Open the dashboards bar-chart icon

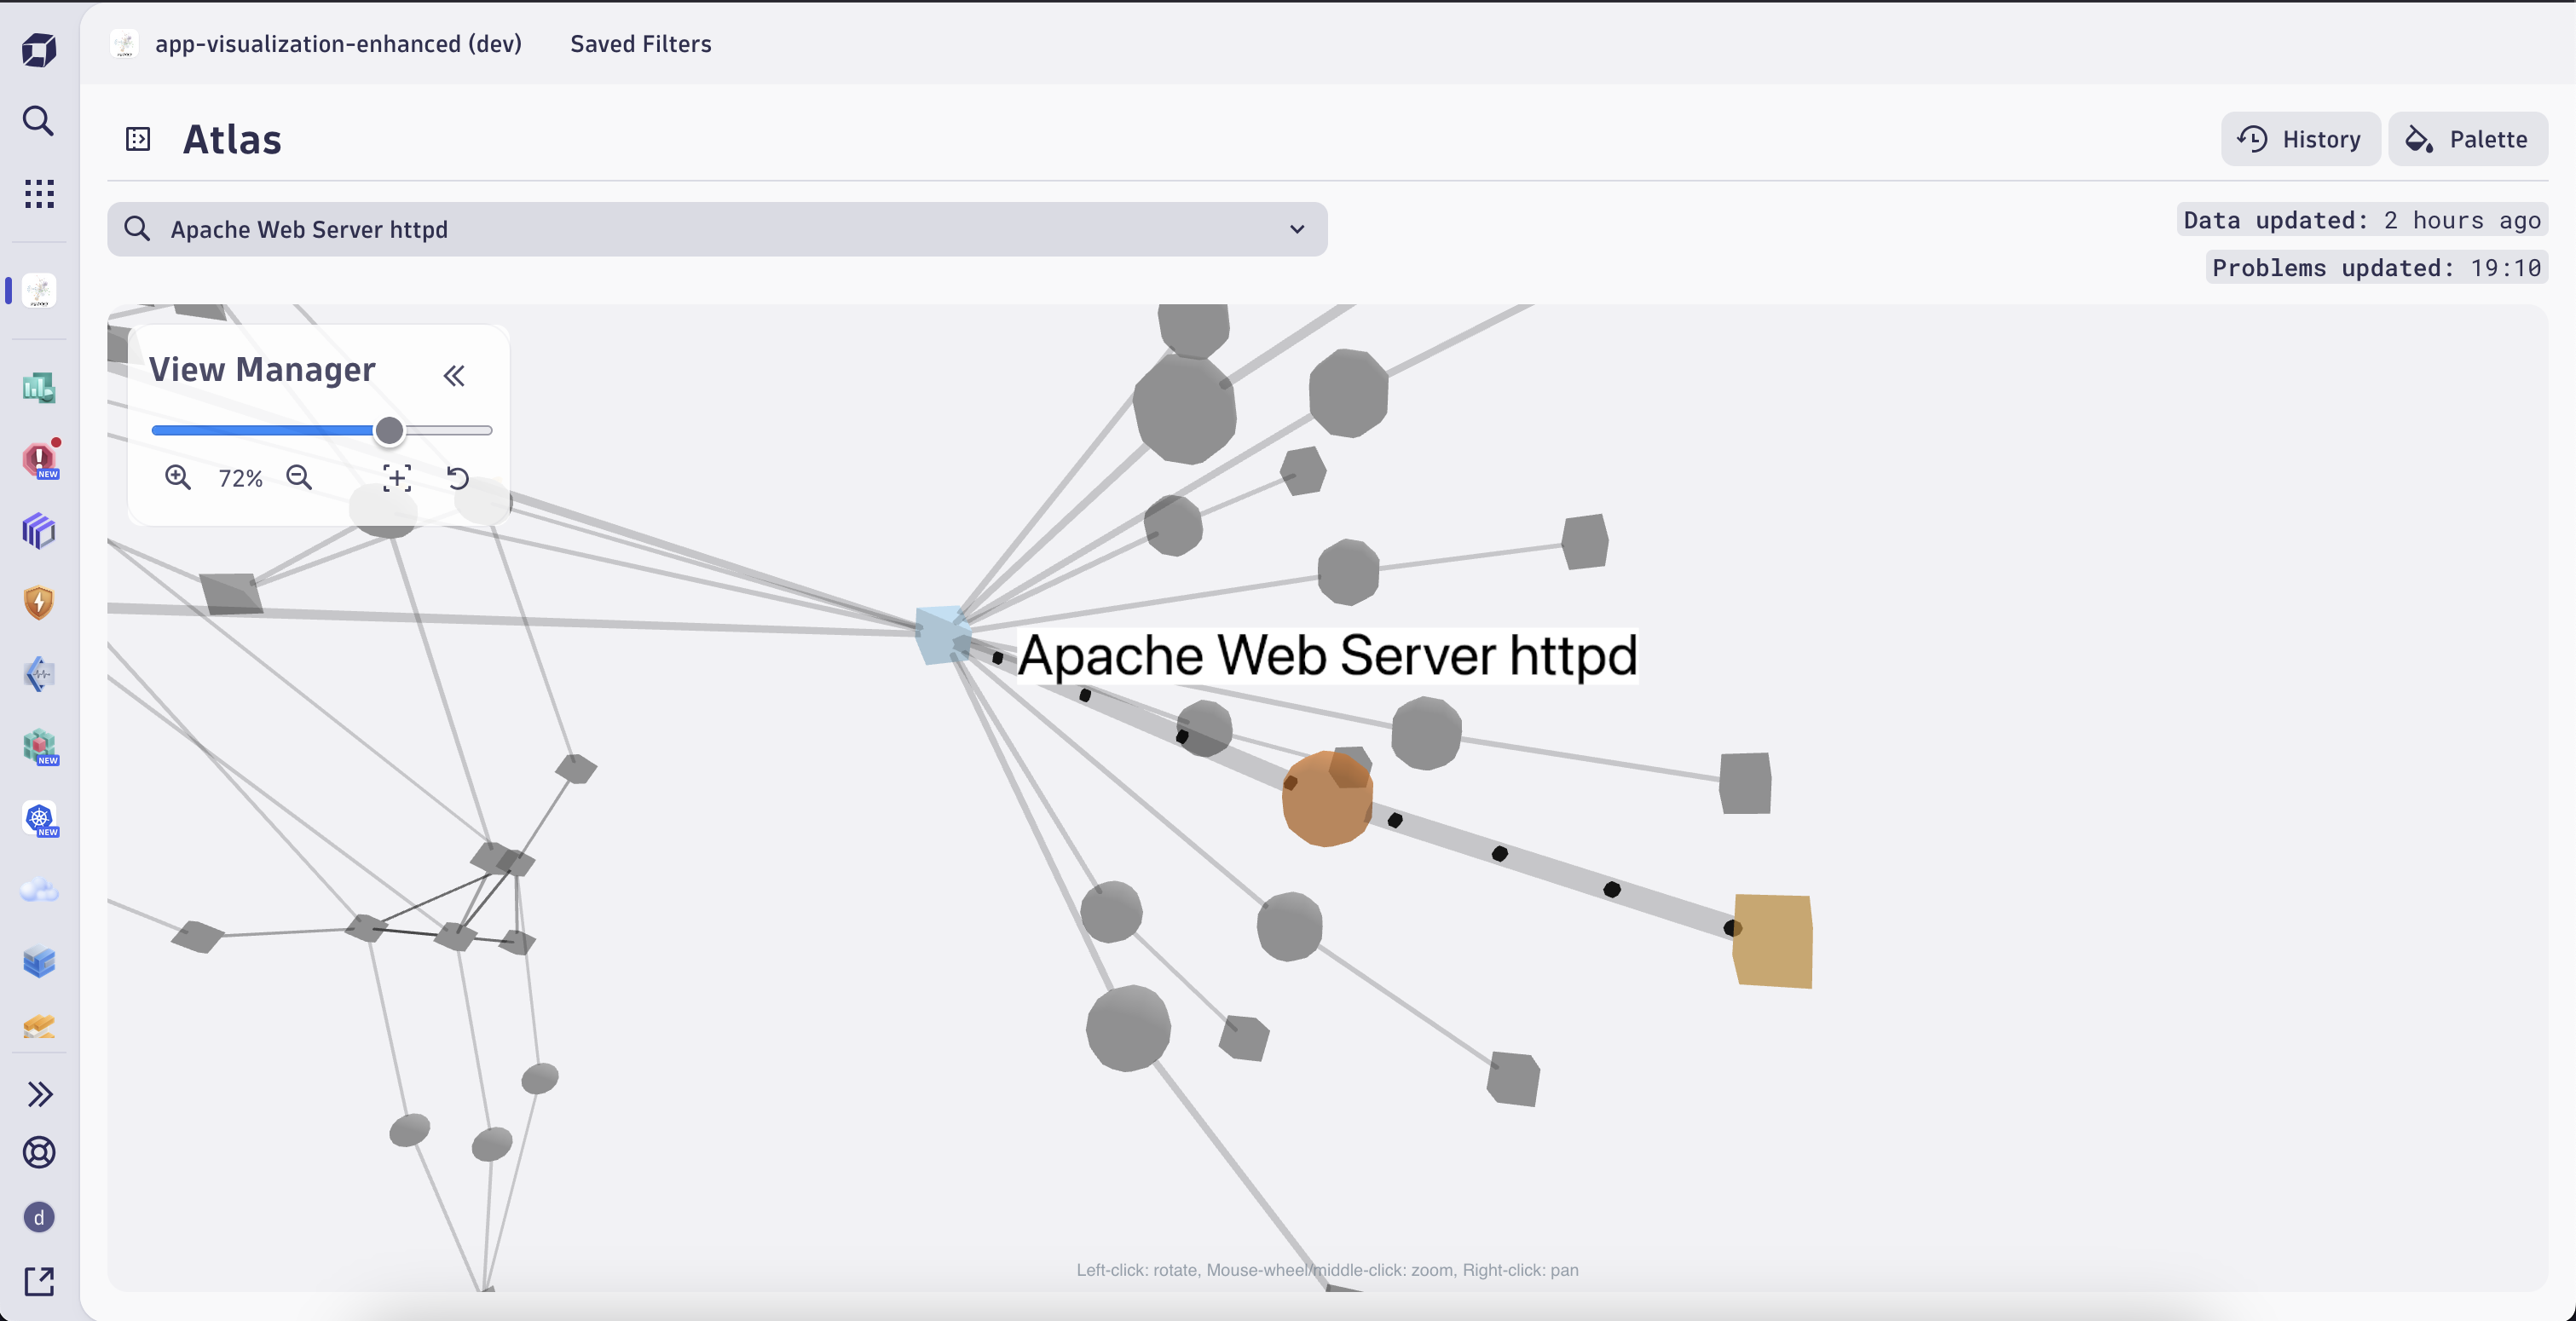39,387
